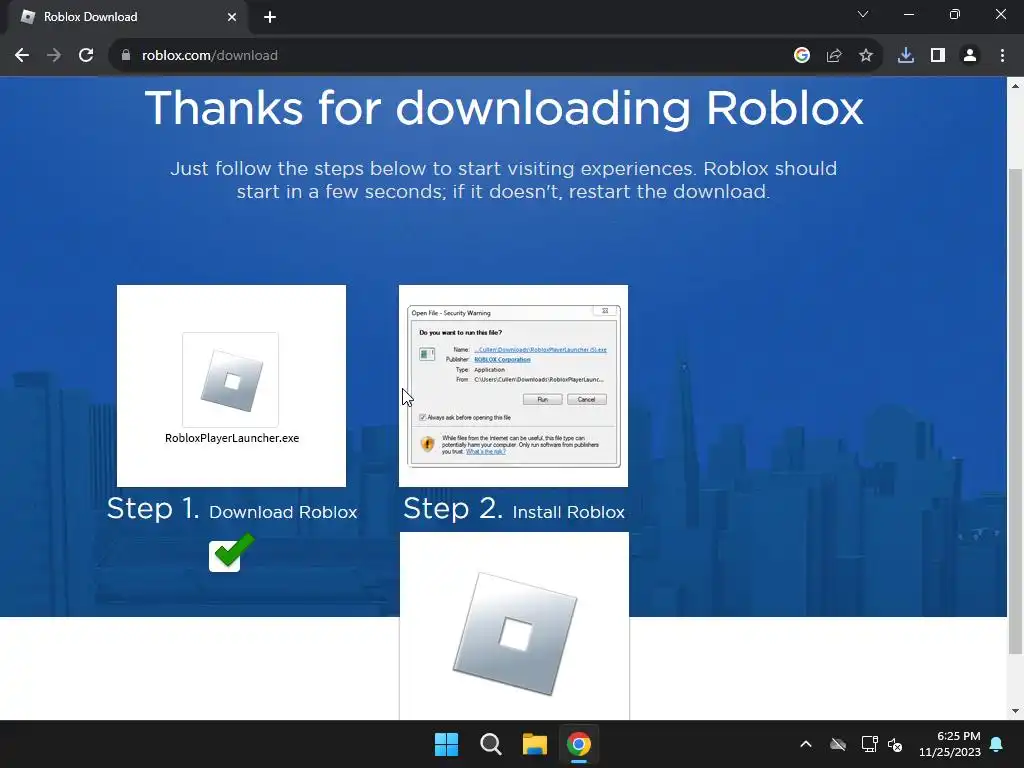Minimize the Chrome window
Image resolution: width=1024 pixels, height=768 pixels.
tap(908, 14)
